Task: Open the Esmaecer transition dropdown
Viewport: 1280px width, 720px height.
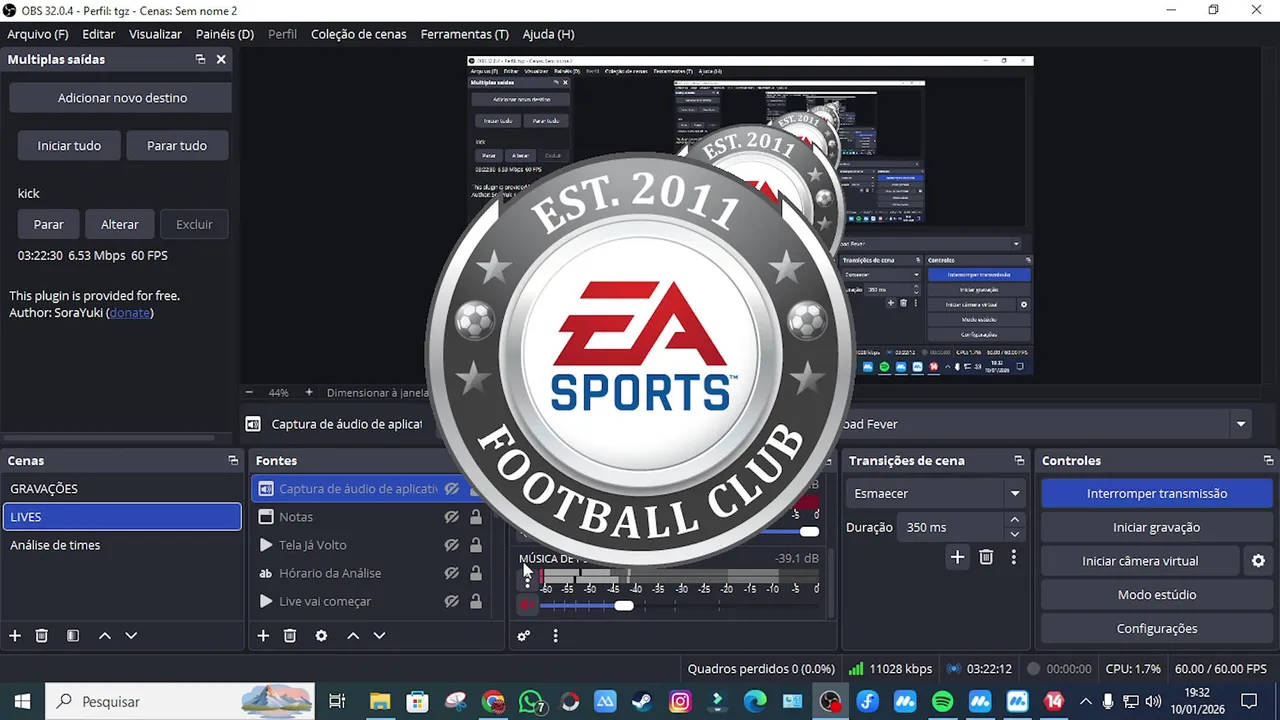Action: (936, 494)
